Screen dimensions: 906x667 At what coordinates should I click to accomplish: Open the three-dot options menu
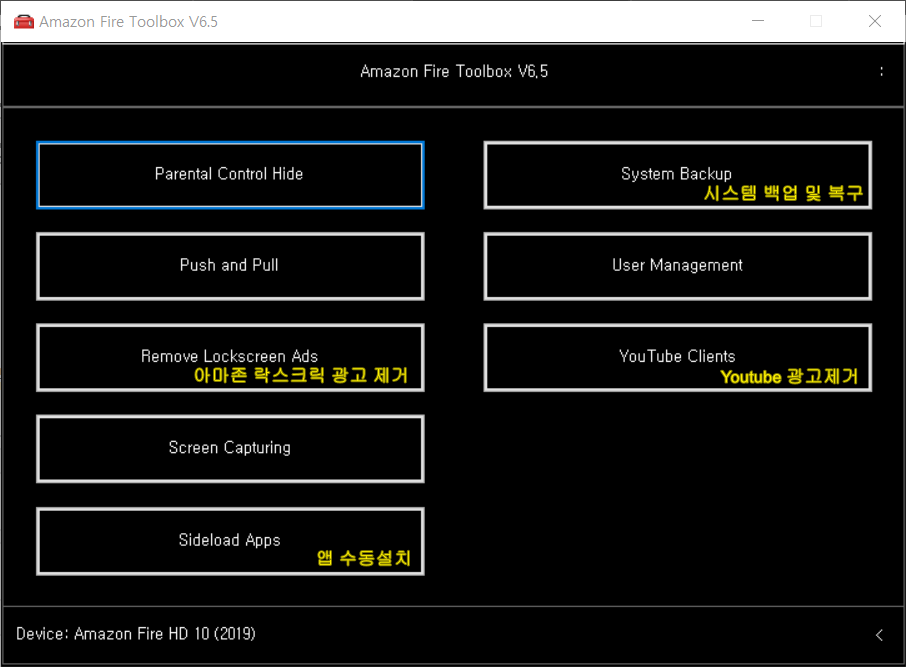881,71
